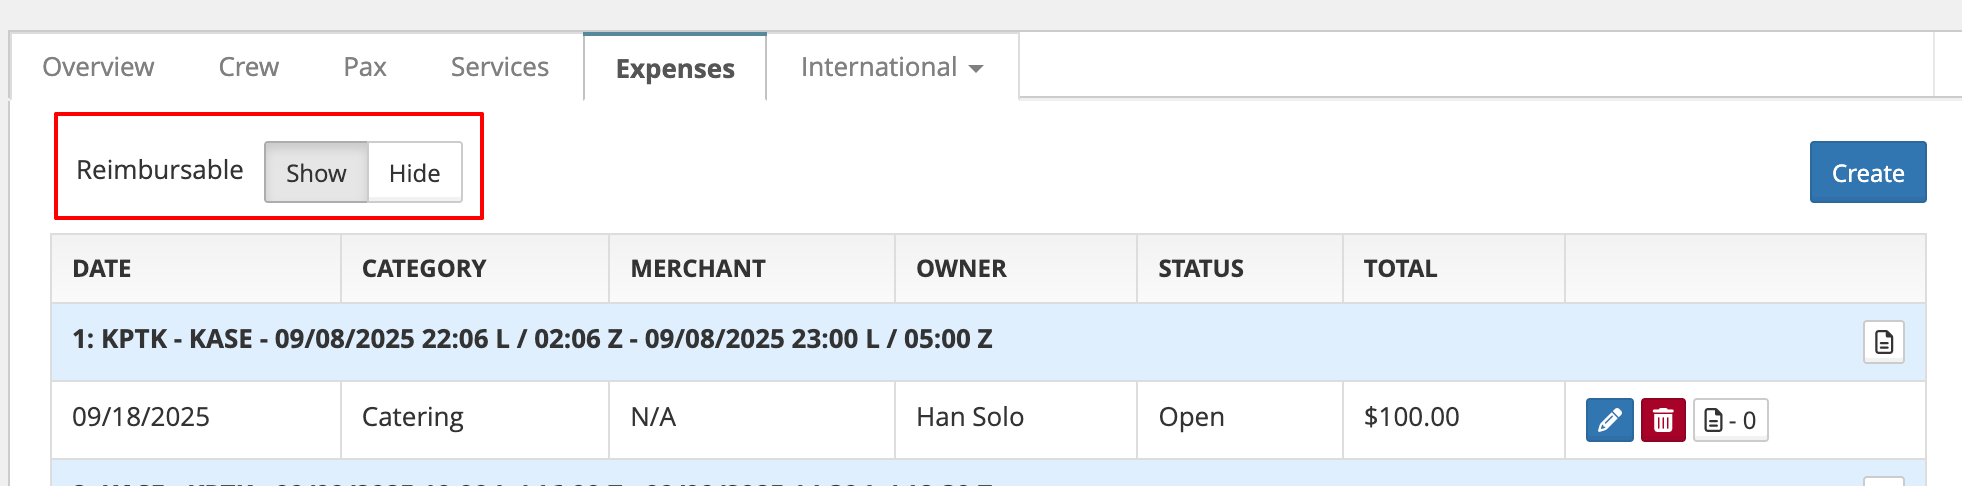Open the Catering expense documents counter icon

[1730, 420]
